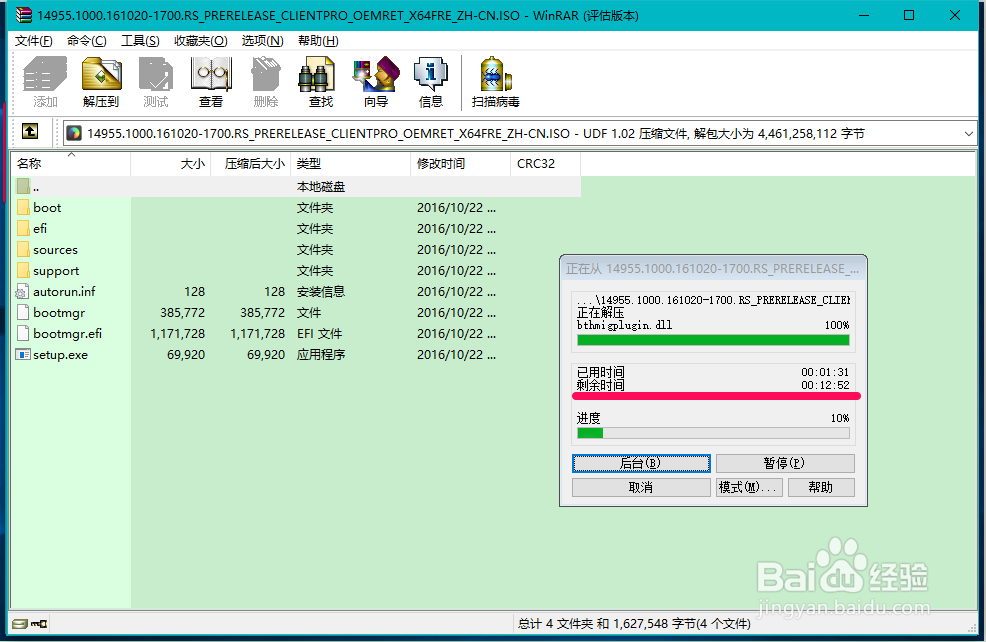986x642 pixels.
Task: Click the archive path input field
Action: [x=520, y=133]
